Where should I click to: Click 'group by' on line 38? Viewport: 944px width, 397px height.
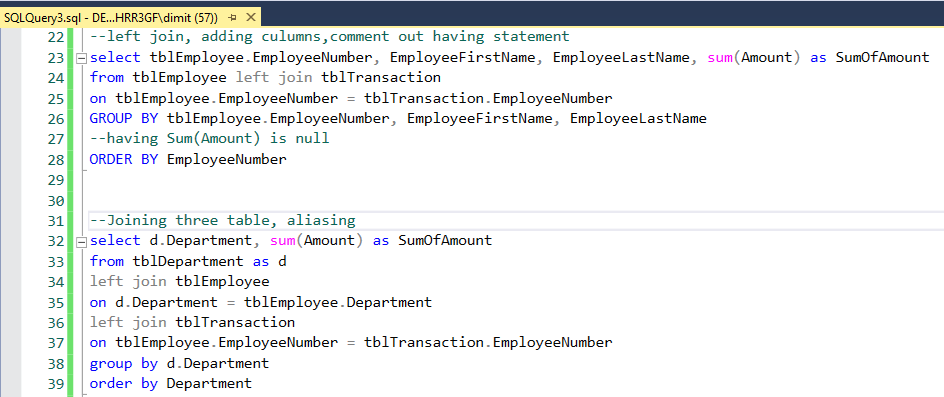point(123,364)
